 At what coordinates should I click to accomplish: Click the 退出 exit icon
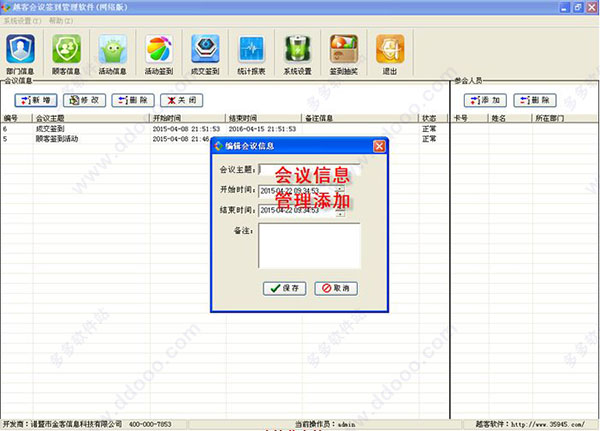pyautogui.click(x=390, y=53)
